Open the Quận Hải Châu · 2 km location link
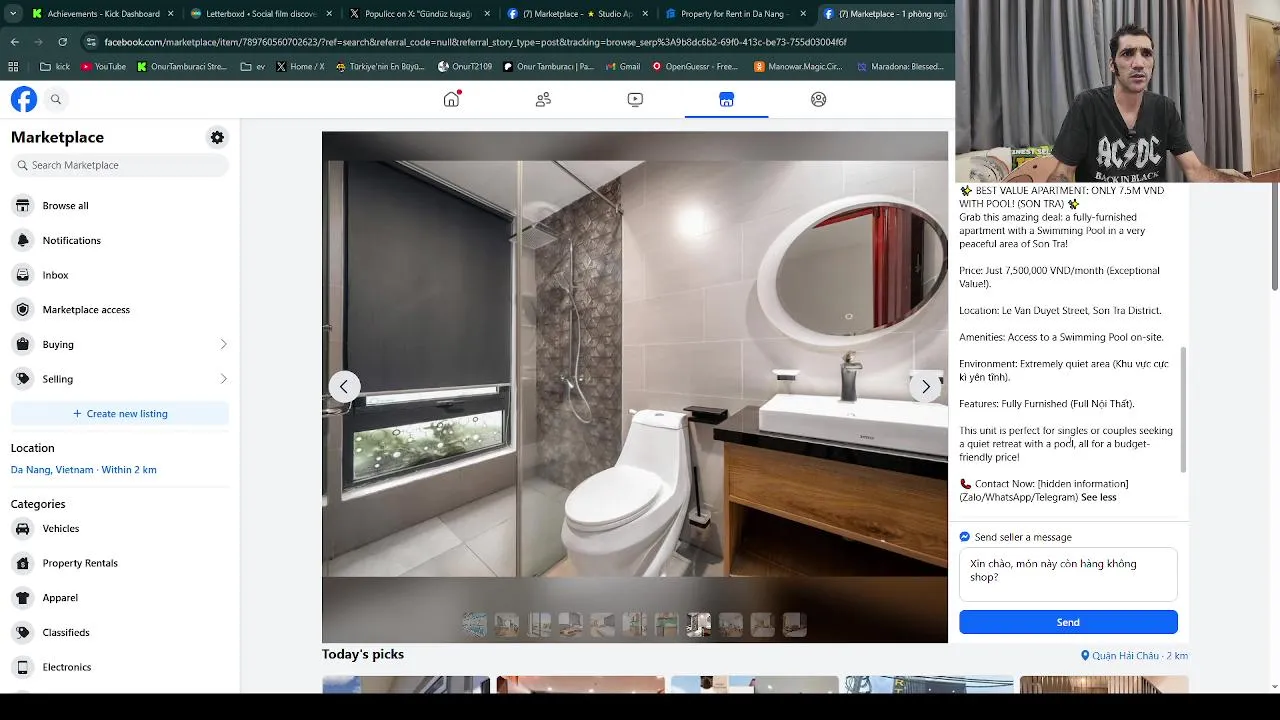Screen dimensions: 1280x720 pos(1134,656)
